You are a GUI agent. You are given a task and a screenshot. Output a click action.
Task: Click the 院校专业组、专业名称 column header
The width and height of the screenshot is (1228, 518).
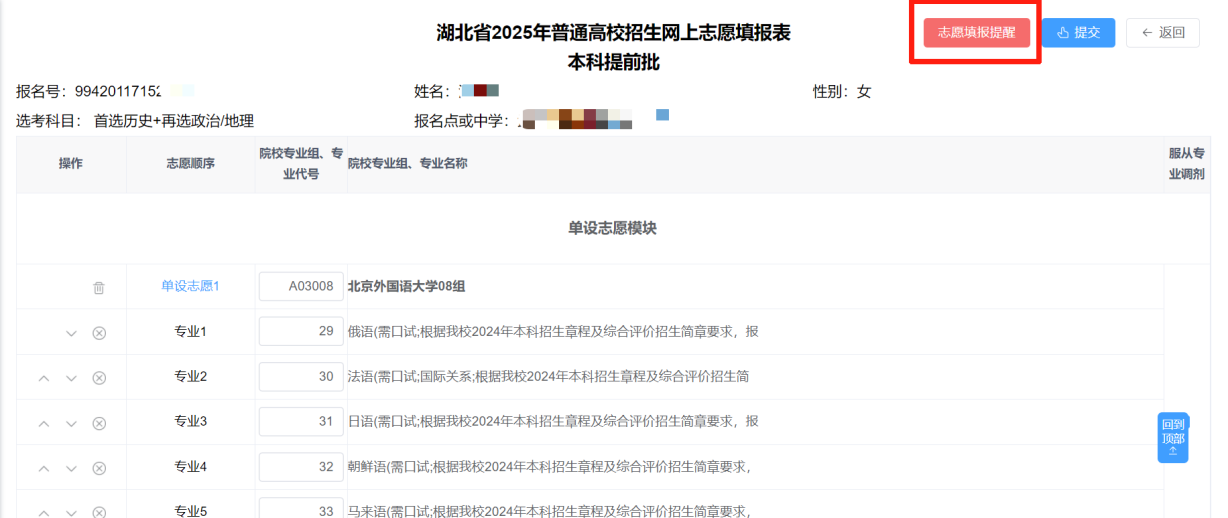407,163
